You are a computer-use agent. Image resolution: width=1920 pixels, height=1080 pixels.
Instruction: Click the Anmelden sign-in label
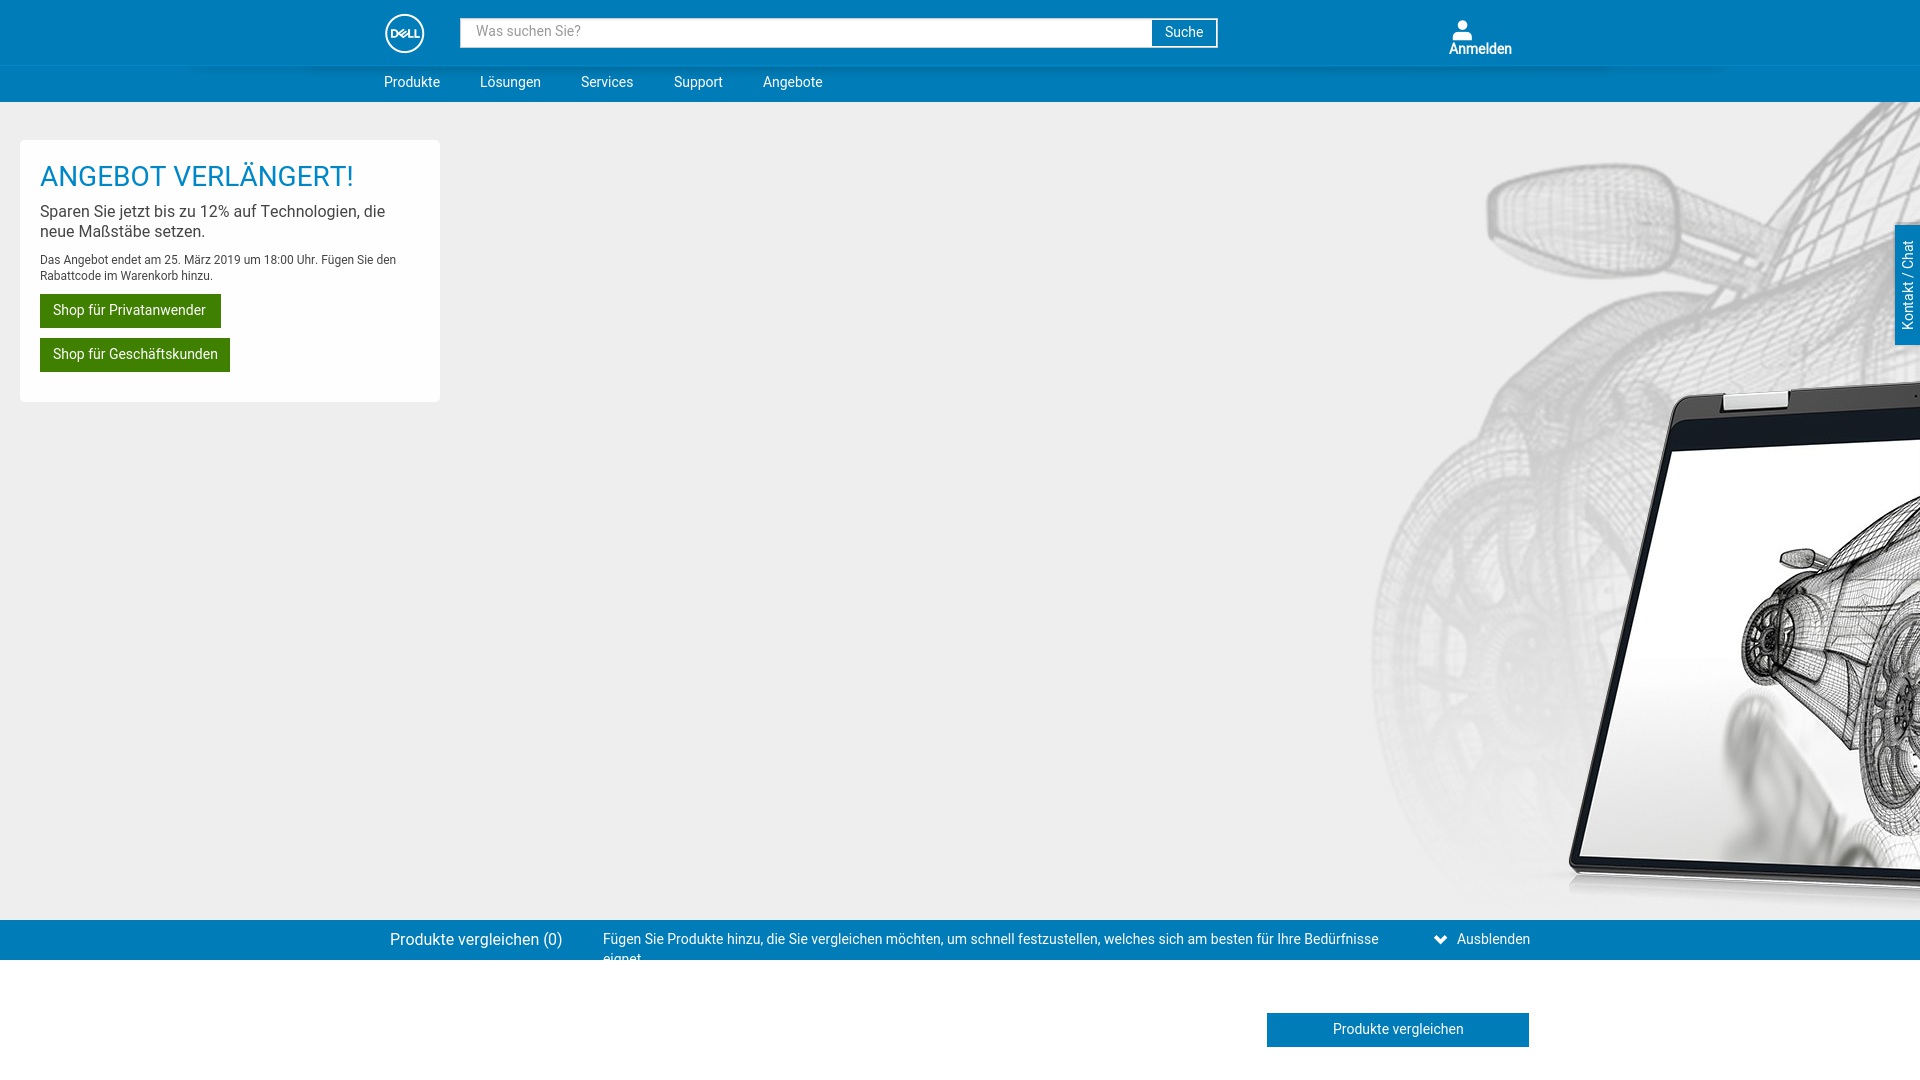[x=1480, y=49]
